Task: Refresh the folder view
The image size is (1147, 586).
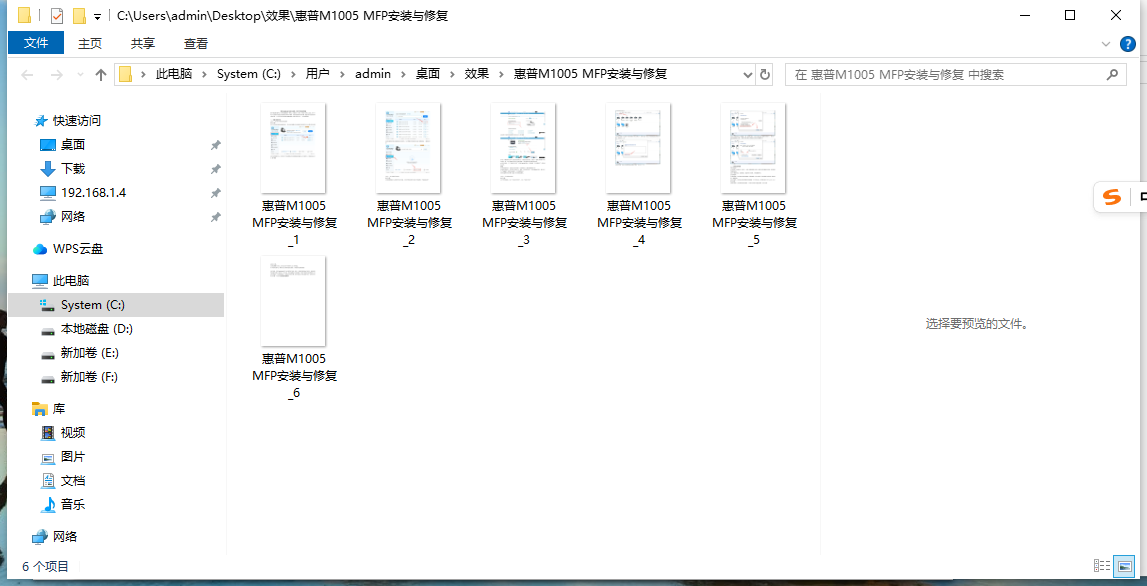Action: pos(765,74)
